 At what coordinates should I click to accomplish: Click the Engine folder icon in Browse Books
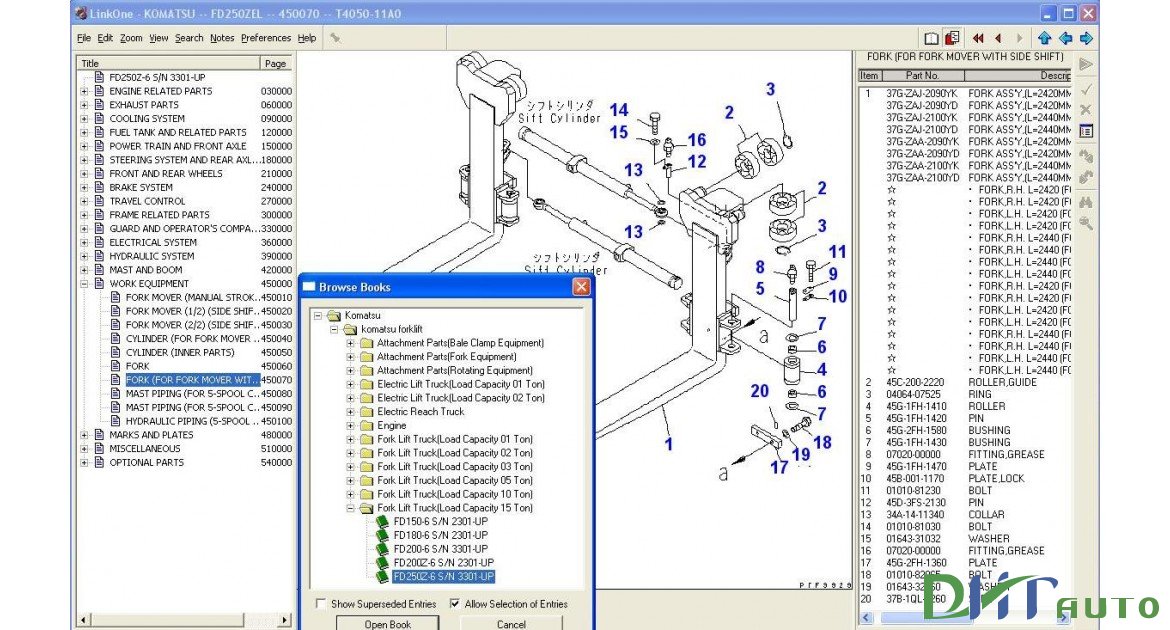[x=366, y=425]
